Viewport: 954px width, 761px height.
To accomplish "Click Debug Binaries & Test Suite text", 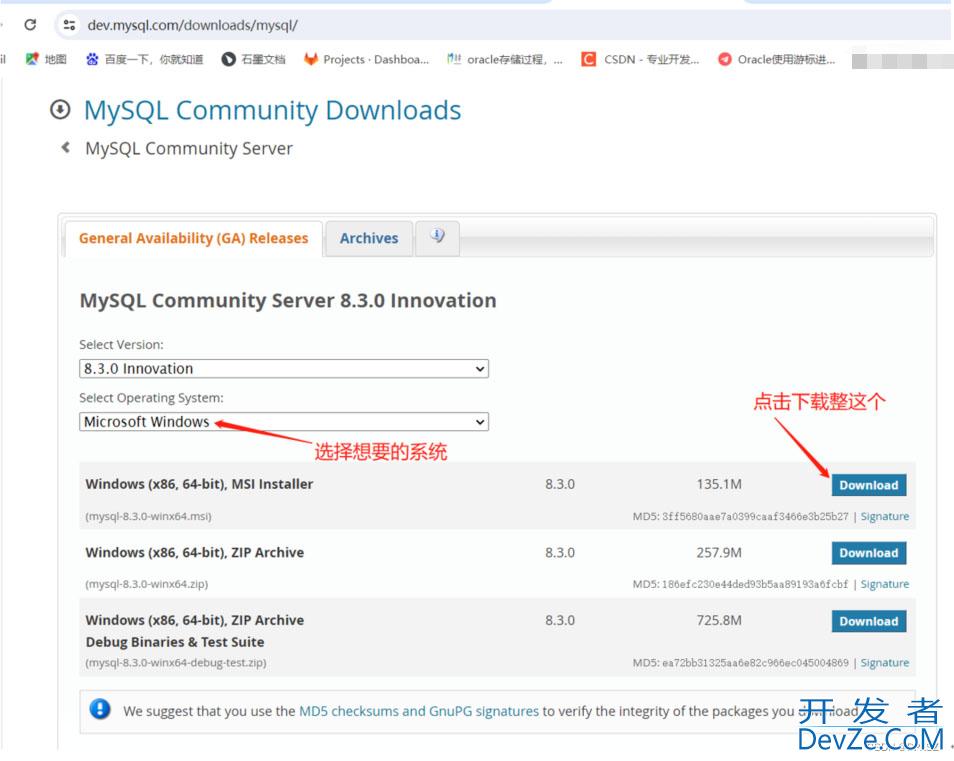I will tap(175, 642).
